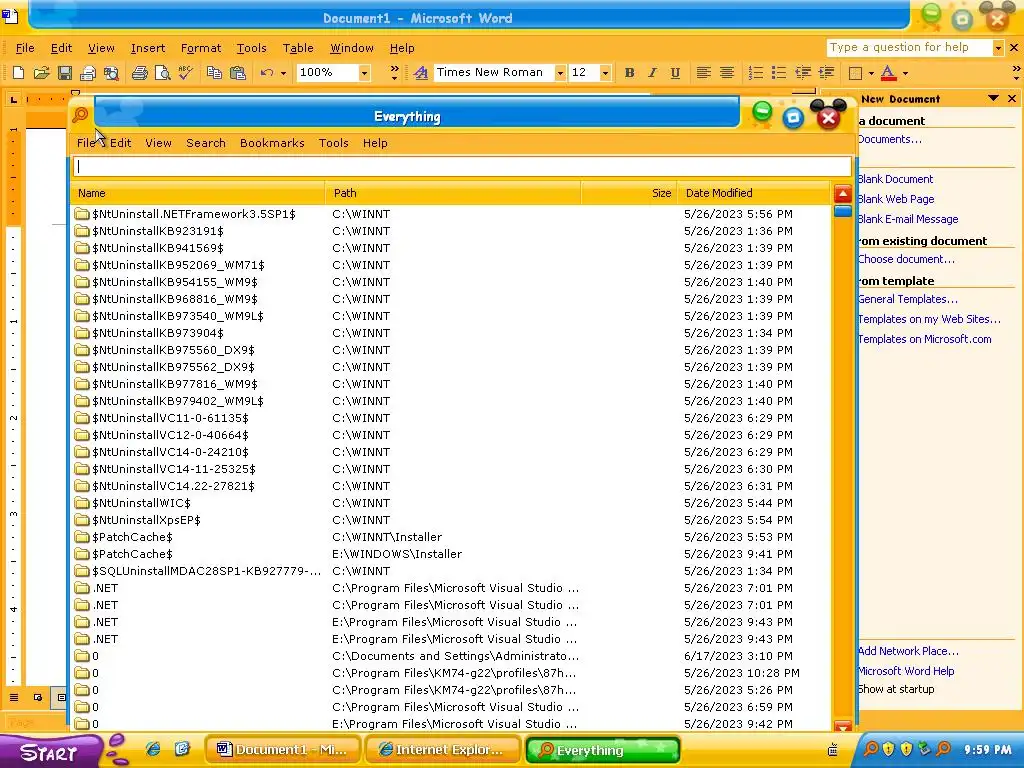
Task: Click Internet Explorer quick launch icon
Action: click(153, 749)
